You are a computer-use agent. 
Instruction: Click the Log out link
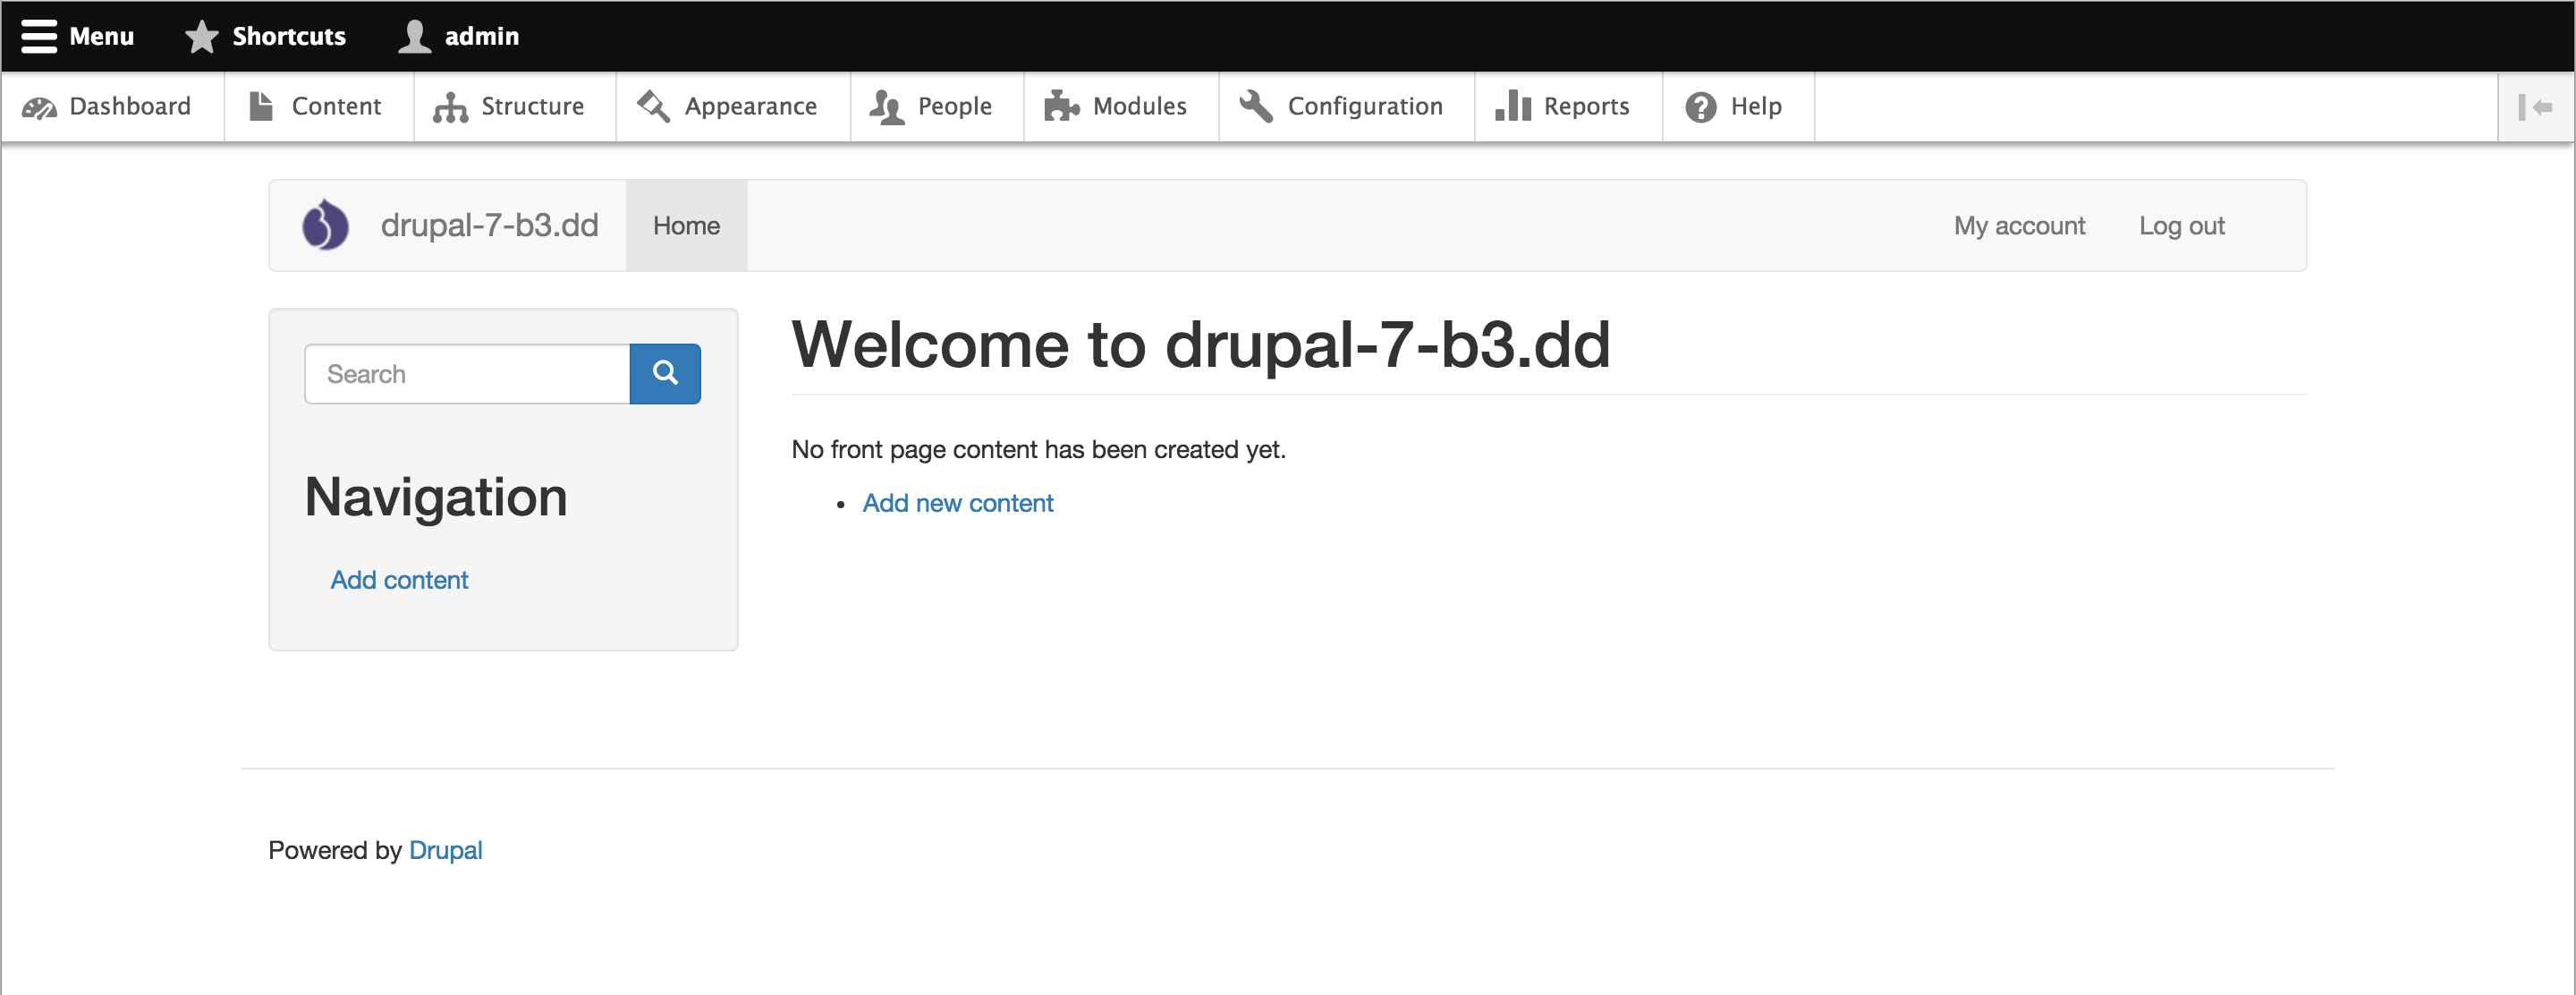coord(2181,226)
